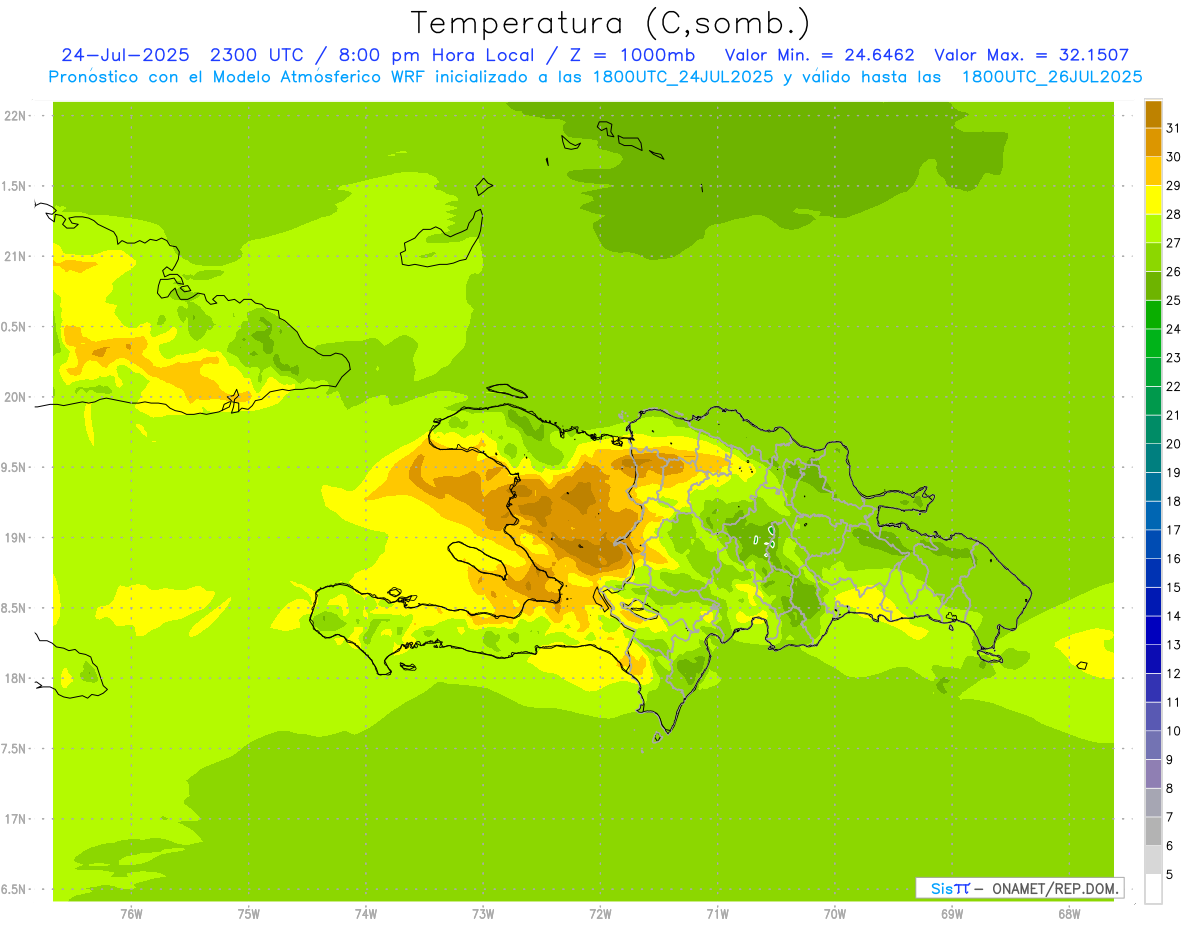Click the colorbar swatch between 25 and 26
1200x927 pixels.
[1153, 286]
